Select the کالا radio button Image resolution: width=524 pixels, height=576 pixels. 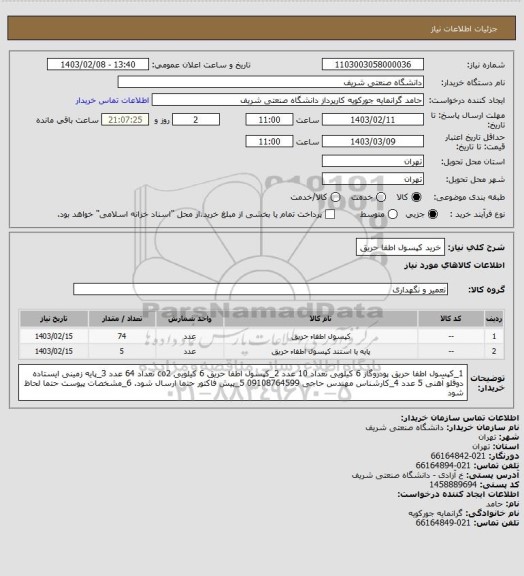pyautogui.click(x=416, y=197)
